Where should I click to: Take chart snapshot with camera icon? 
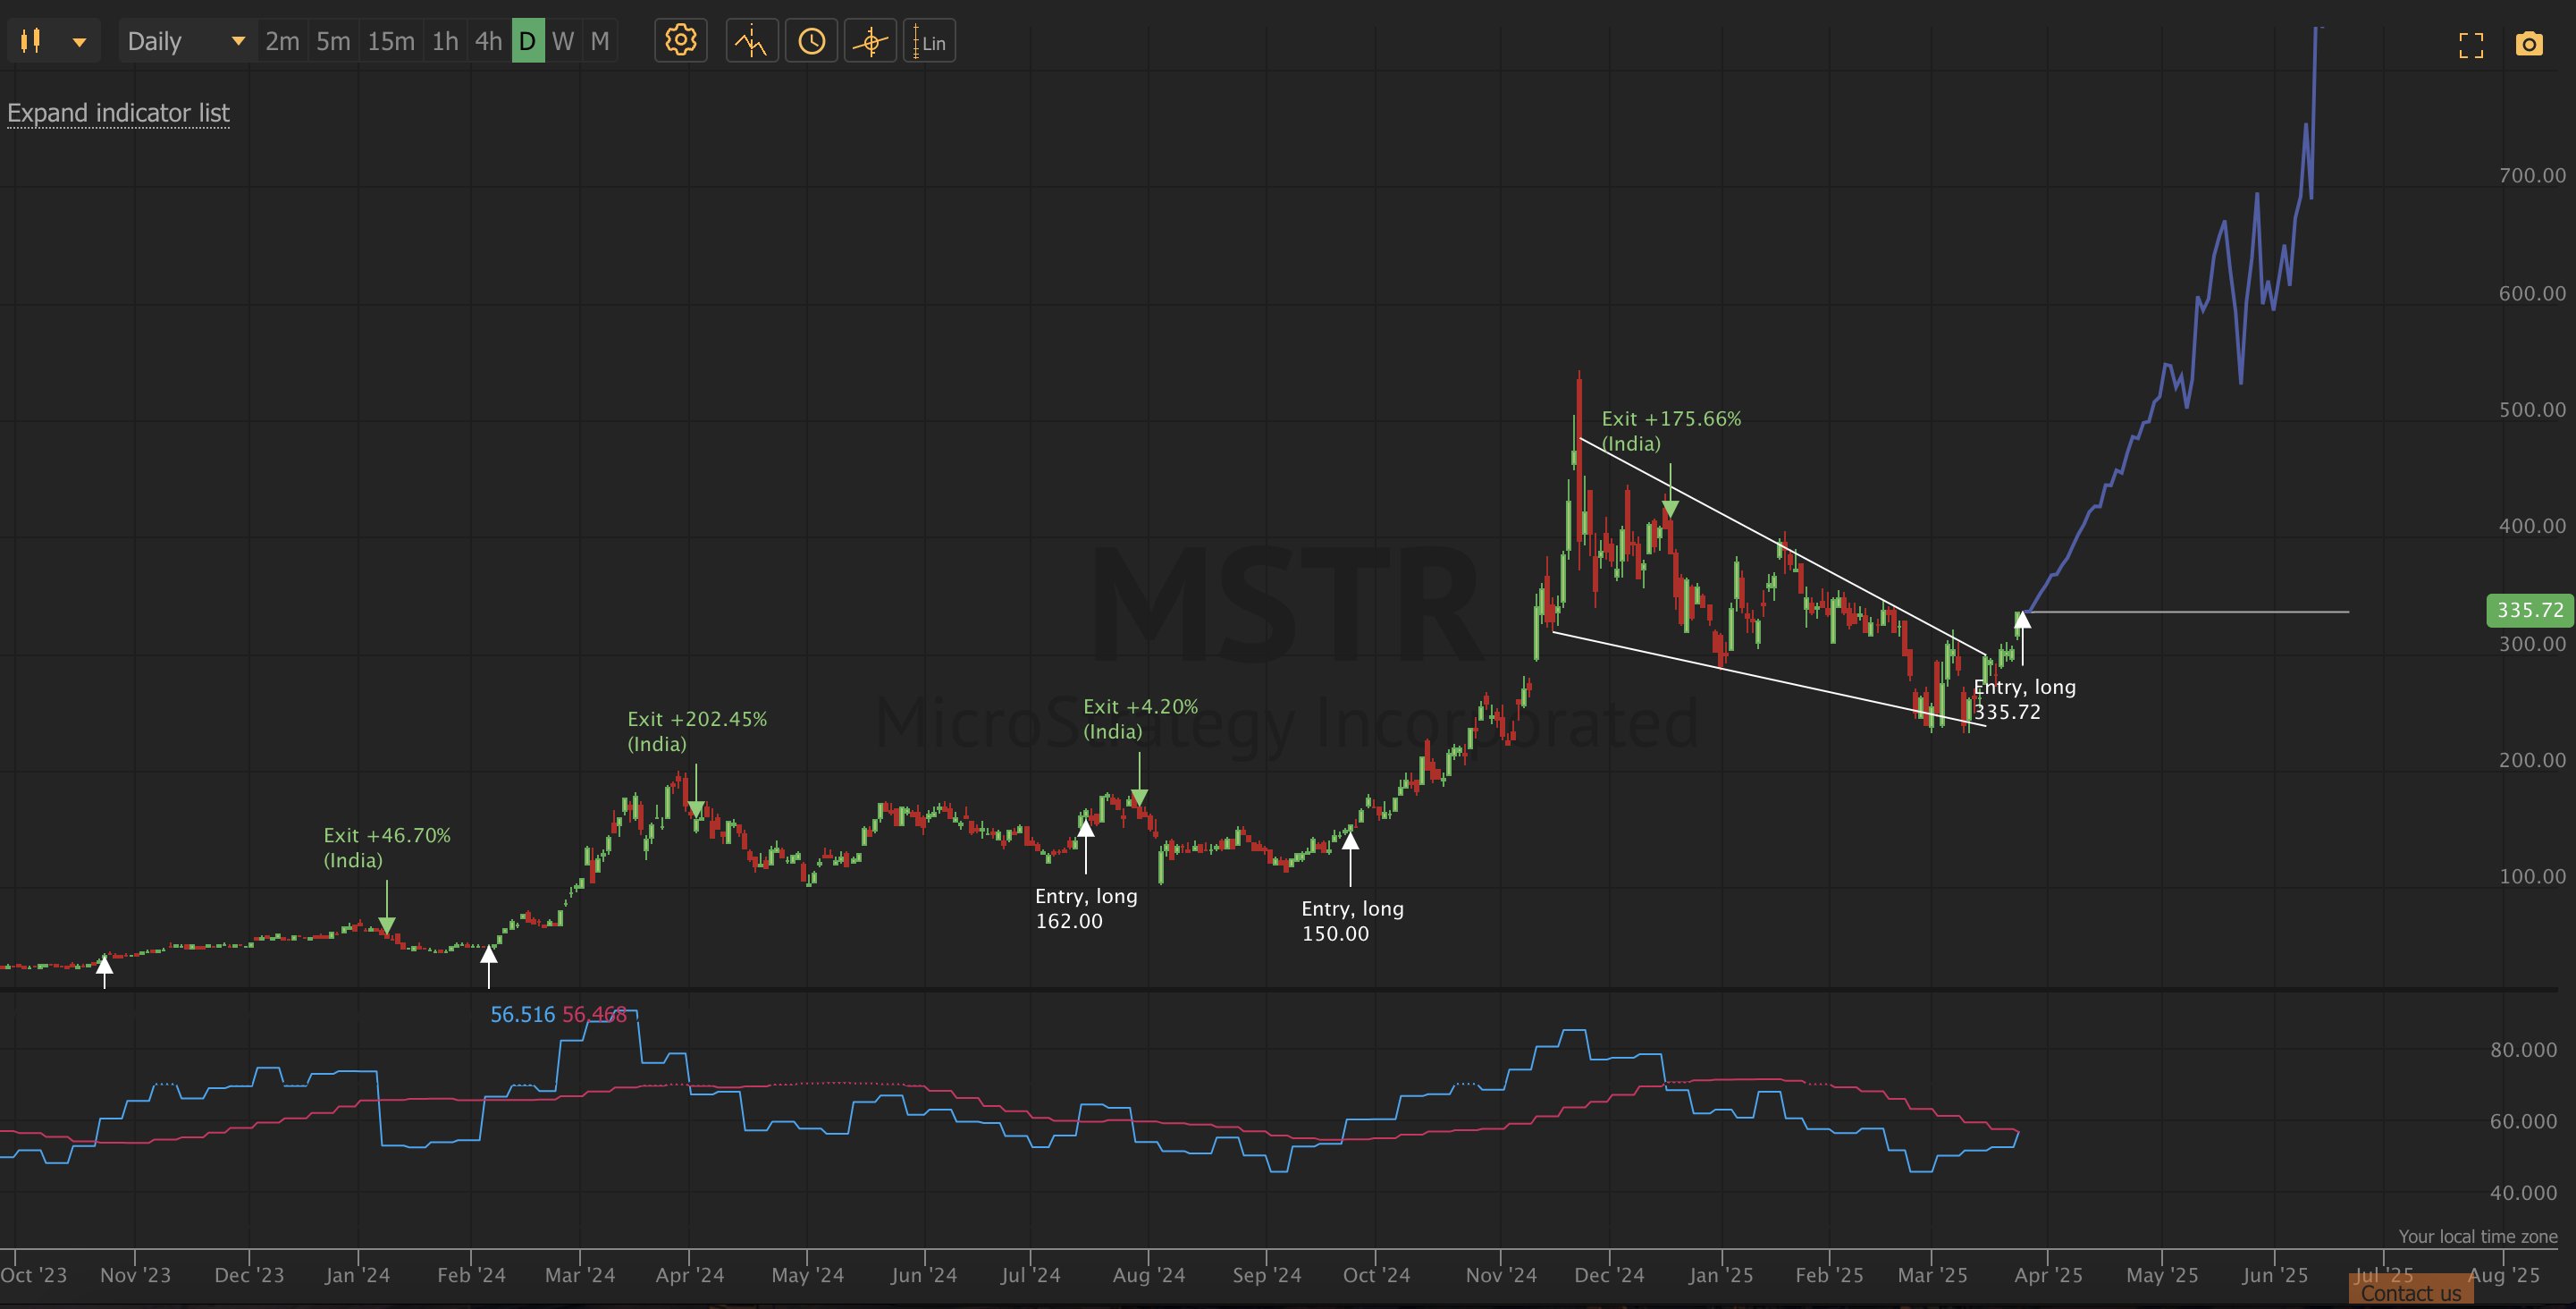coord(2529,44)
